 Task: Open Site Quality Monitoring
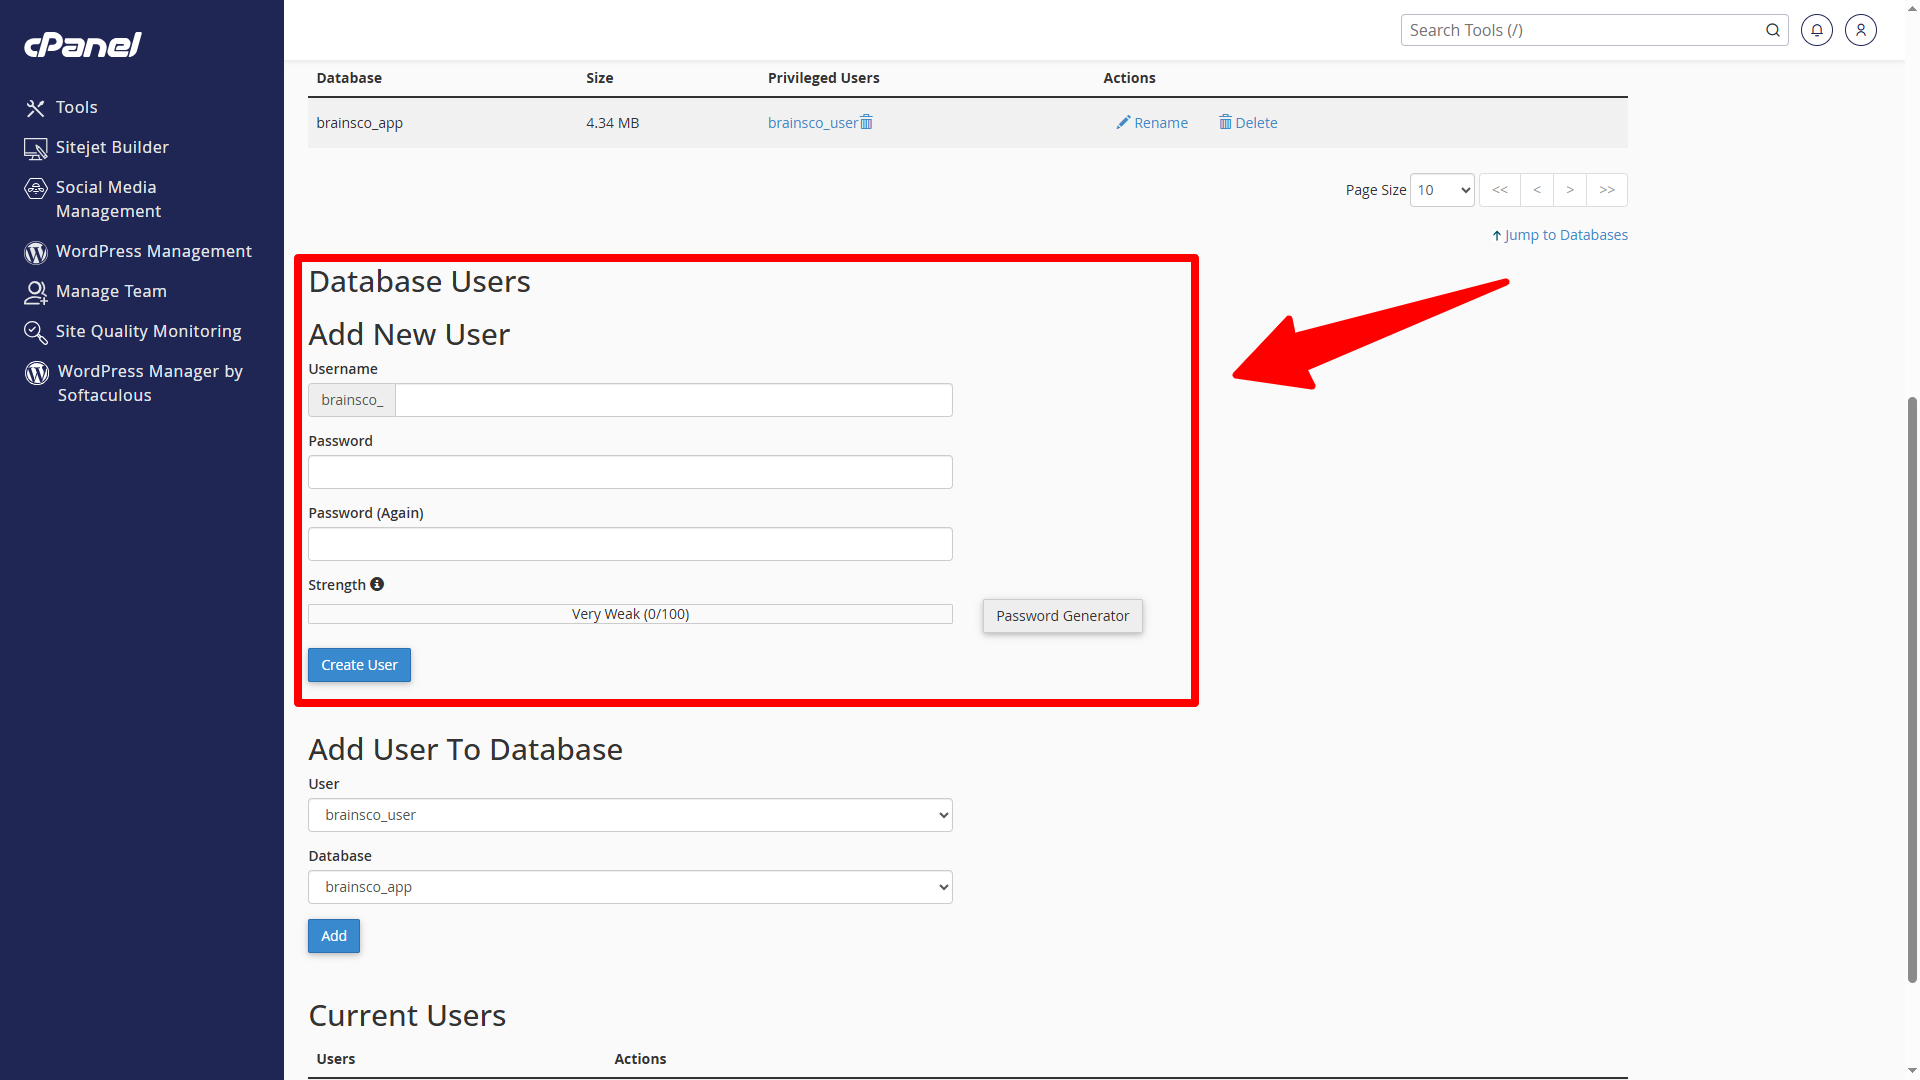pyautogui.click(x=148, y=331)
